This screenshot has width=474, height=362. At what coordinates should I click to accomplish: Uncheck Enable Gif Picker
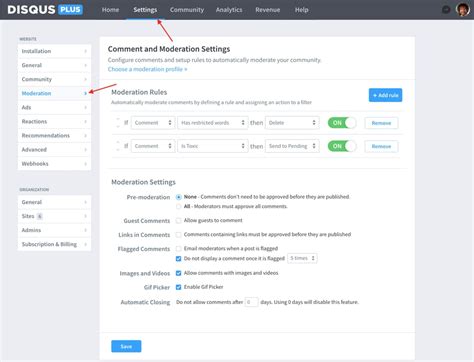[x=179, y=287]
